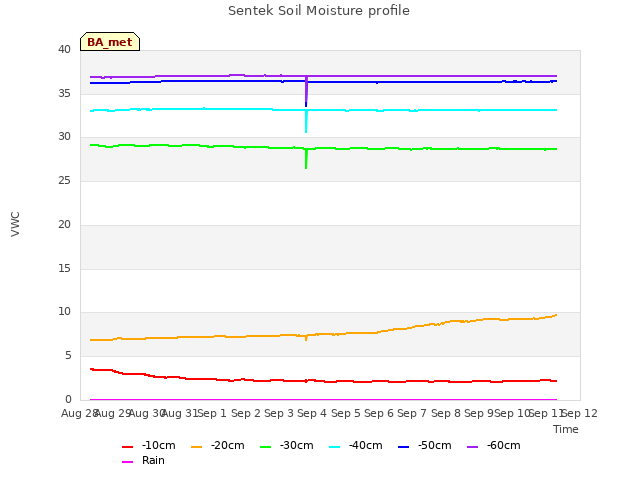Click the 35 y-axis tick label

pos(64,93)
